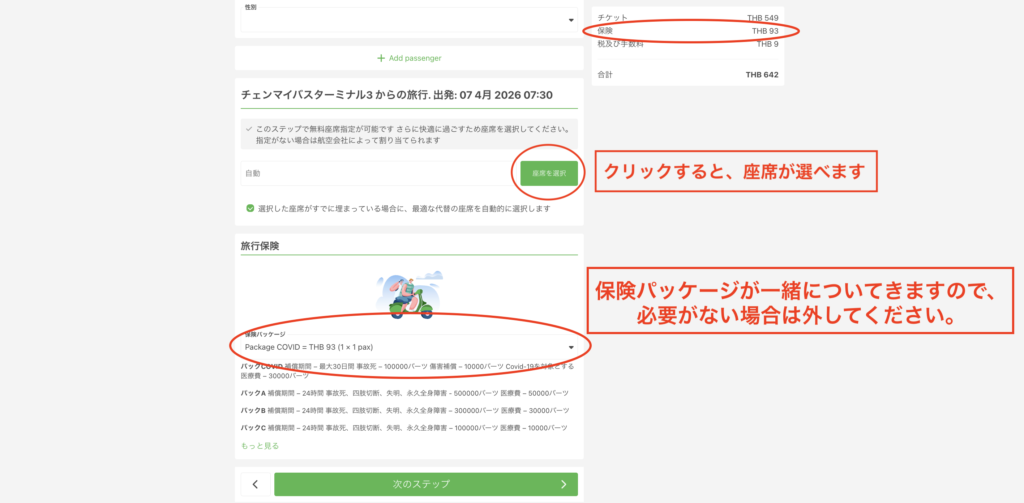
Task: Click the Add passenger text
Action: pos(415,58)
